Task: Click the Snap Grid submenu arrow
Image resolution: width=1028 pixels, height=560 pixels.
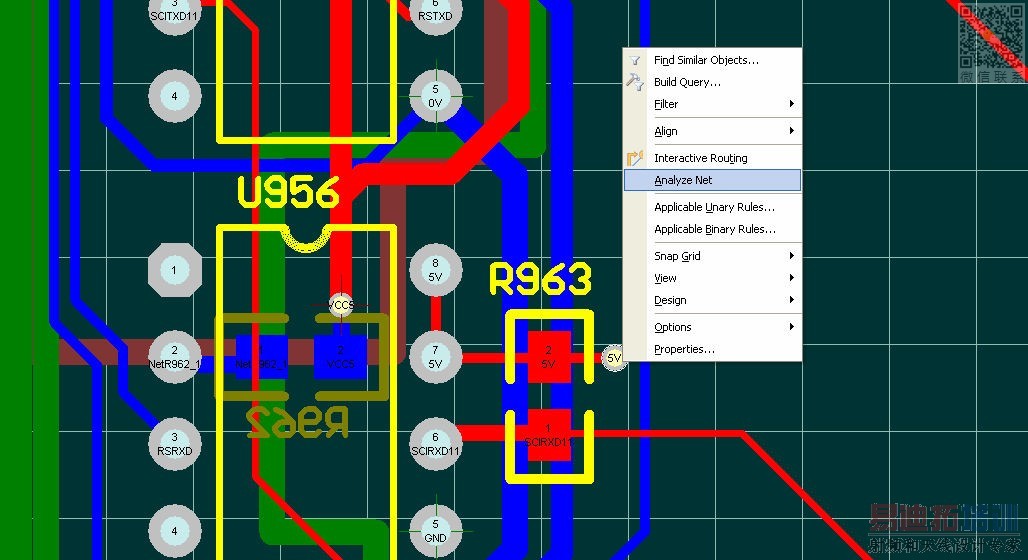Action: click(791, 256)
